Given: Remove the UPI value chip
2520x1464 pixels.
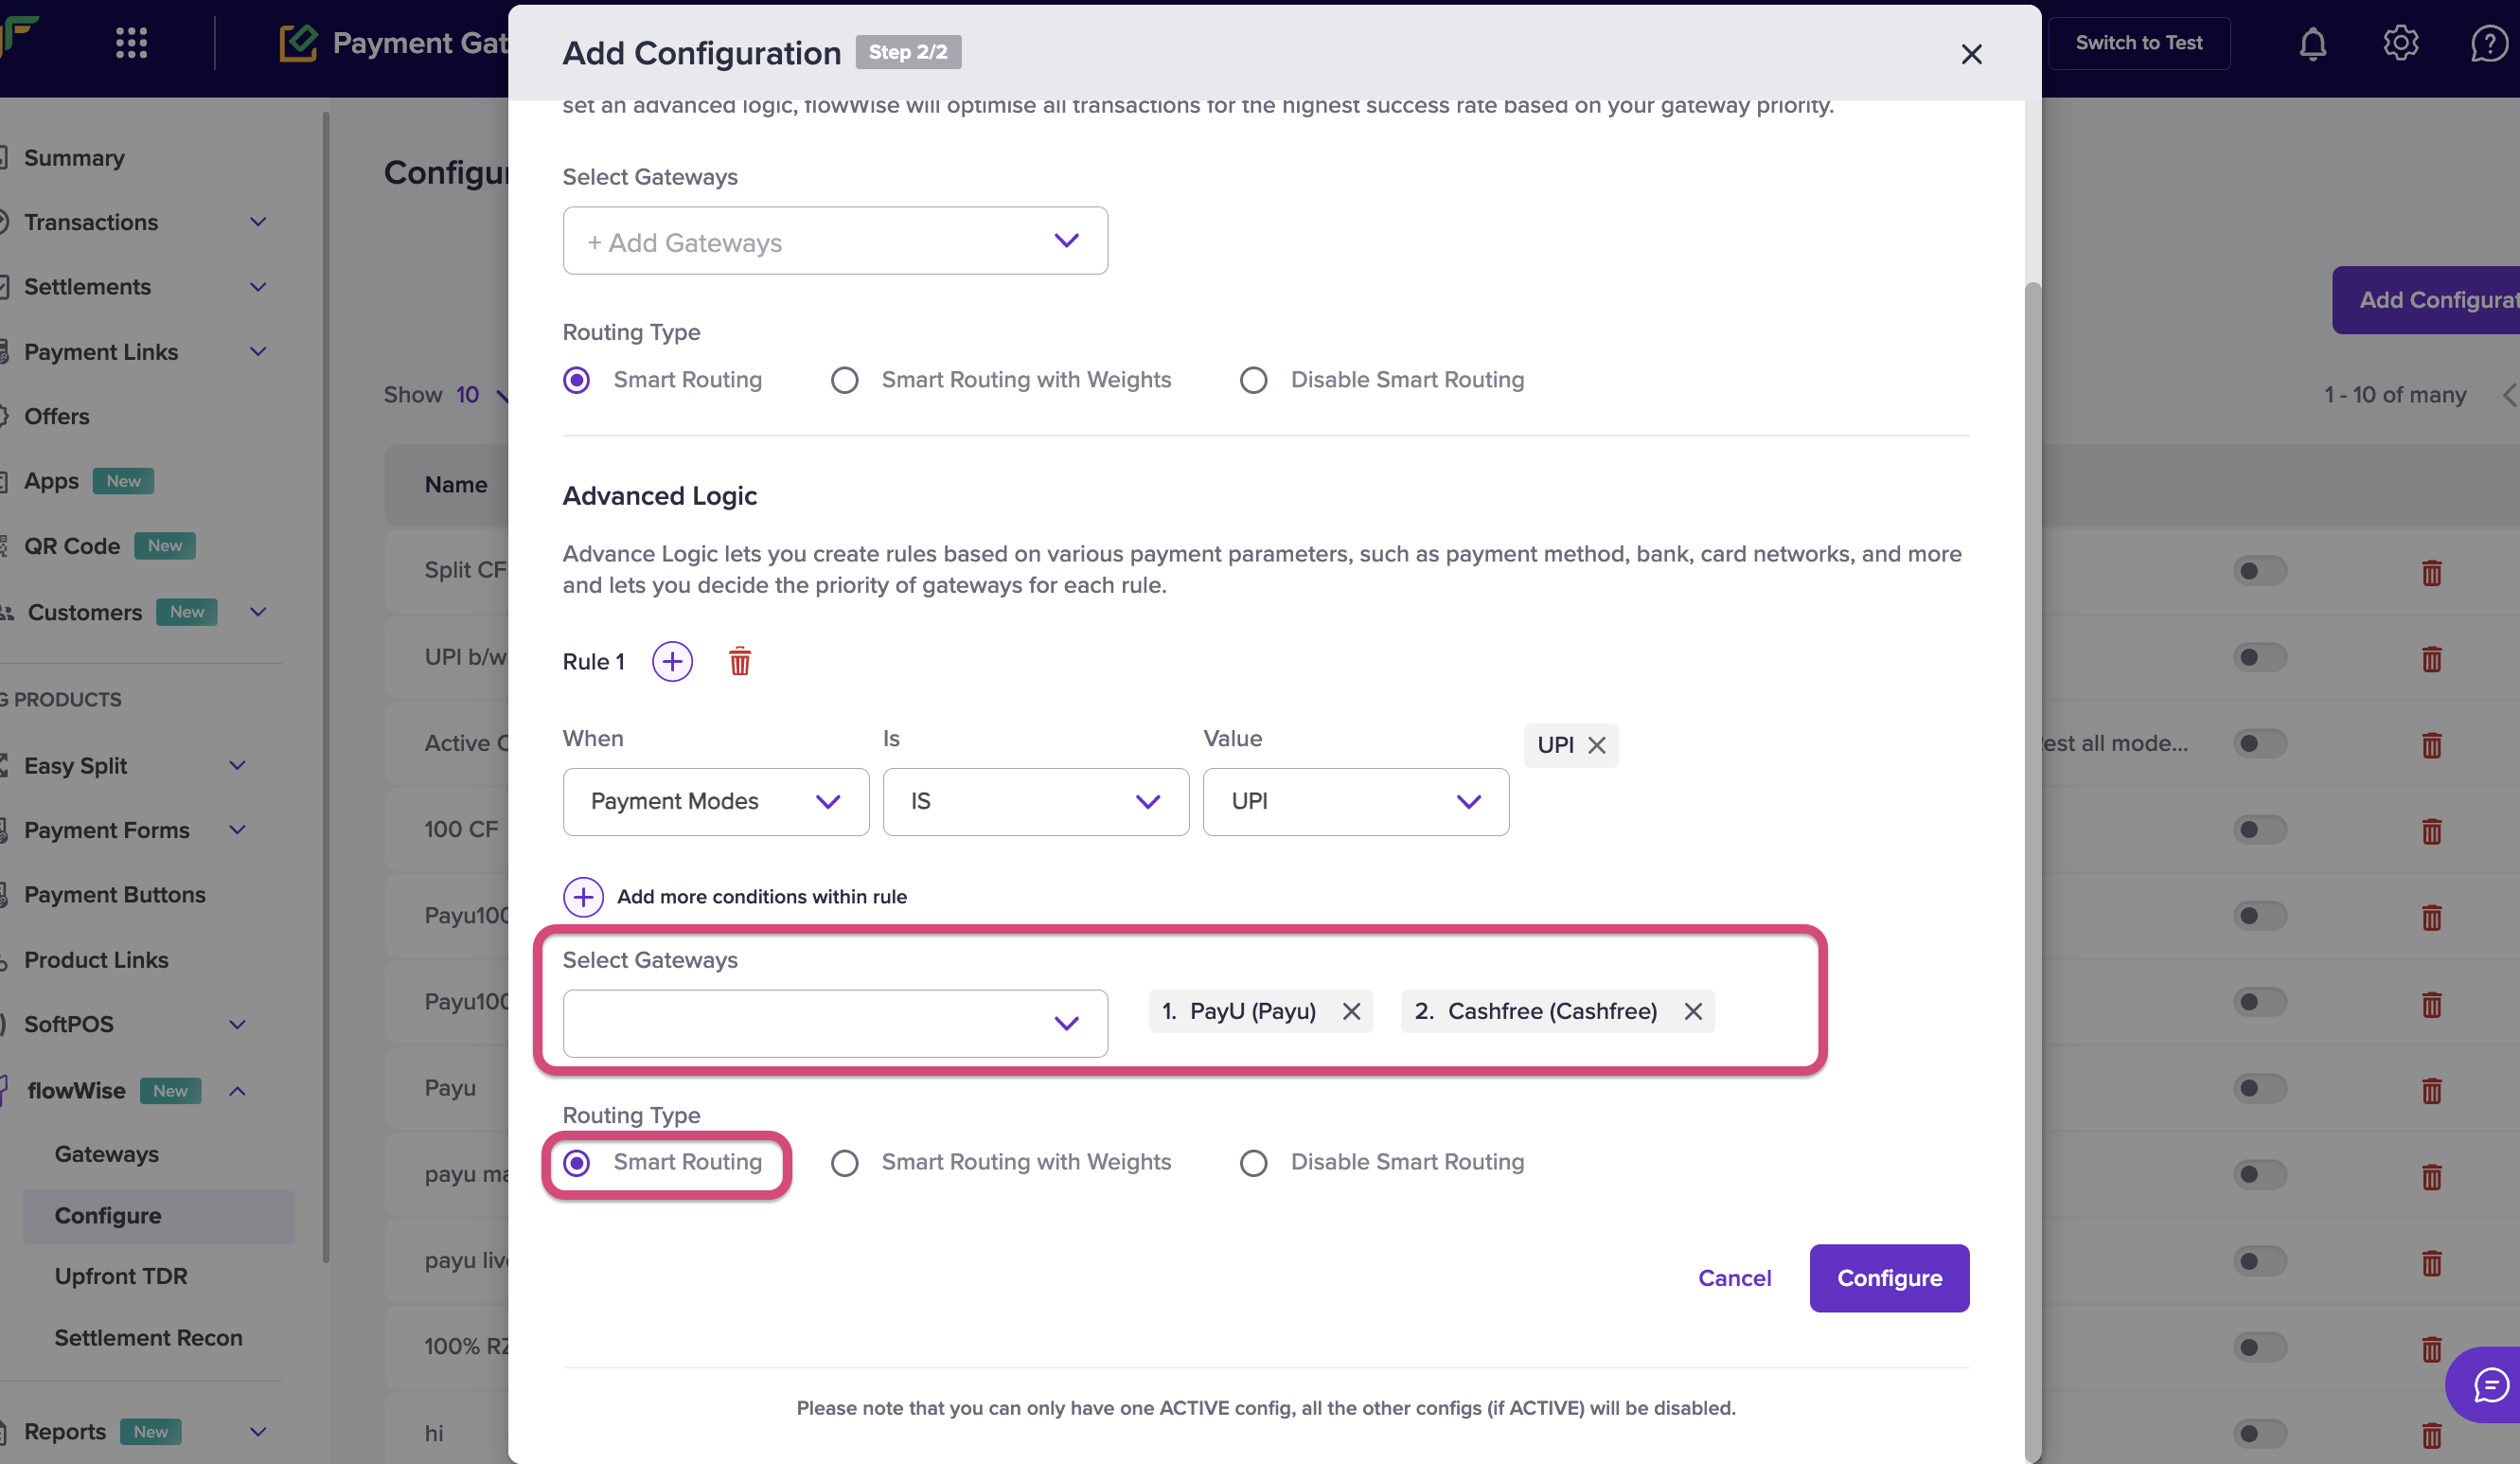Looking at the screenshot, I should point(1597,745).
